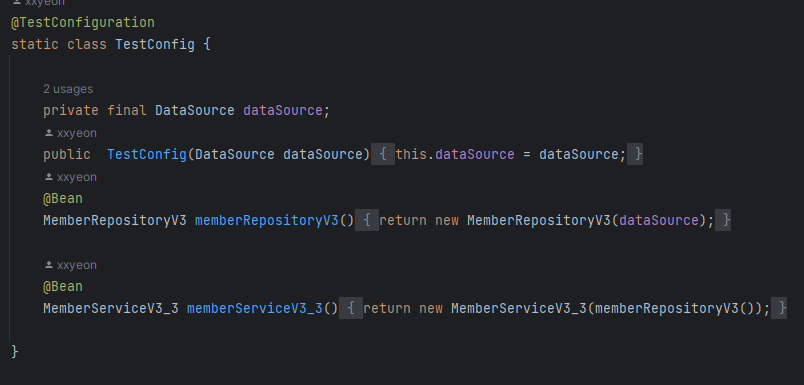This screenshot has width=804, height=385.
Task: Click MemberRepositoryV3 constructor call after new
Action: [x=538, y=221]
